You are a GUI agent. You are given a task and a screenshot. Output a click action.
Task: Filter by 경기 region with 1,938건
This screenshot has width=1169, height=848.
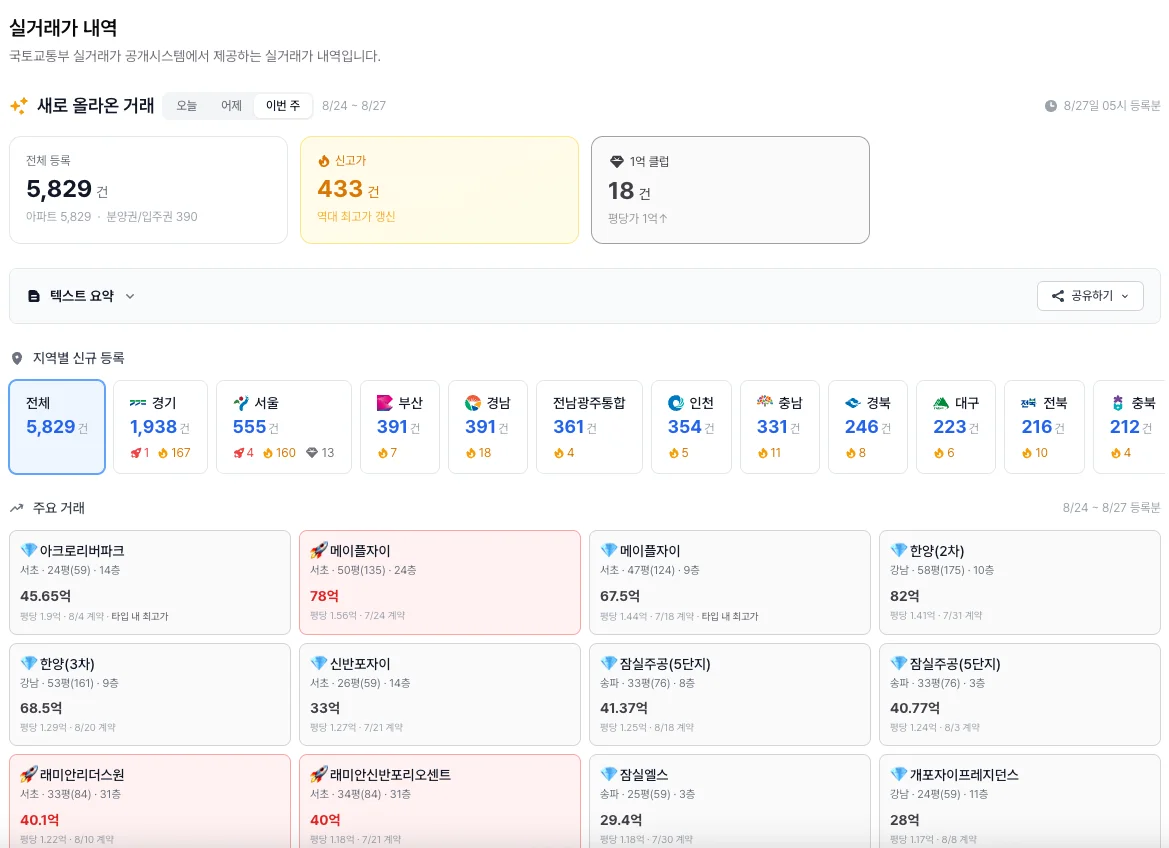click(160, 427)
